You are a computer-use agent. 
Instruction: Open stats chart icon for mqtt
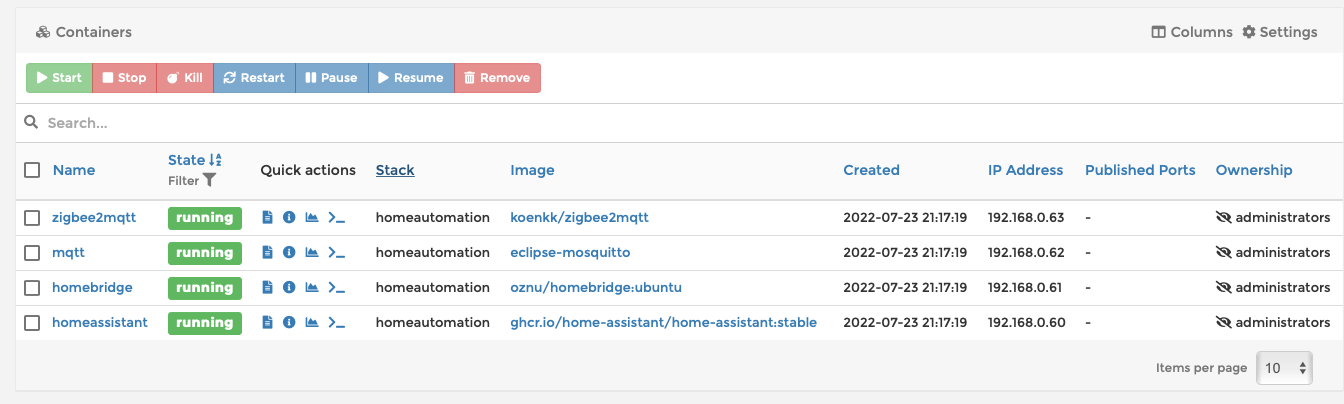pyautogui.click(x=312, y=252)
